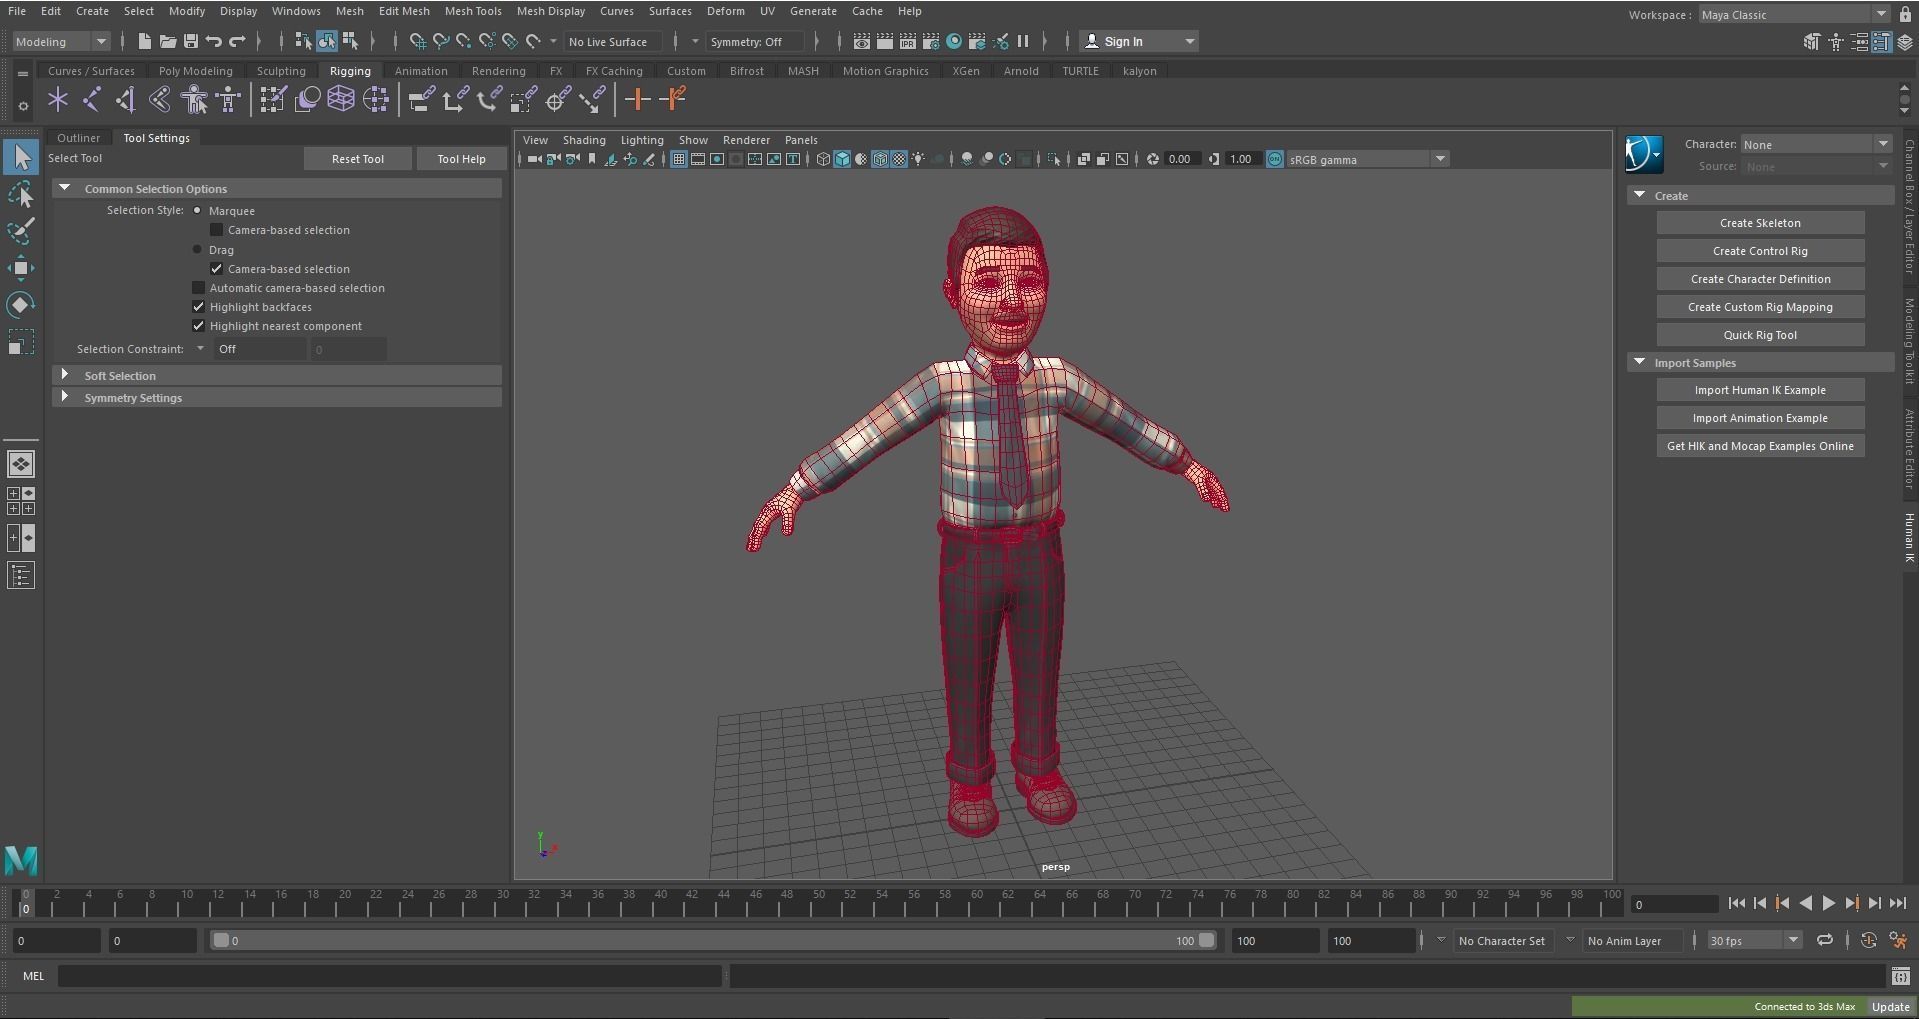Collapse the Import Samples section
Image resolution: width=1919 pixels, height=1019 pixels.
1639,362
